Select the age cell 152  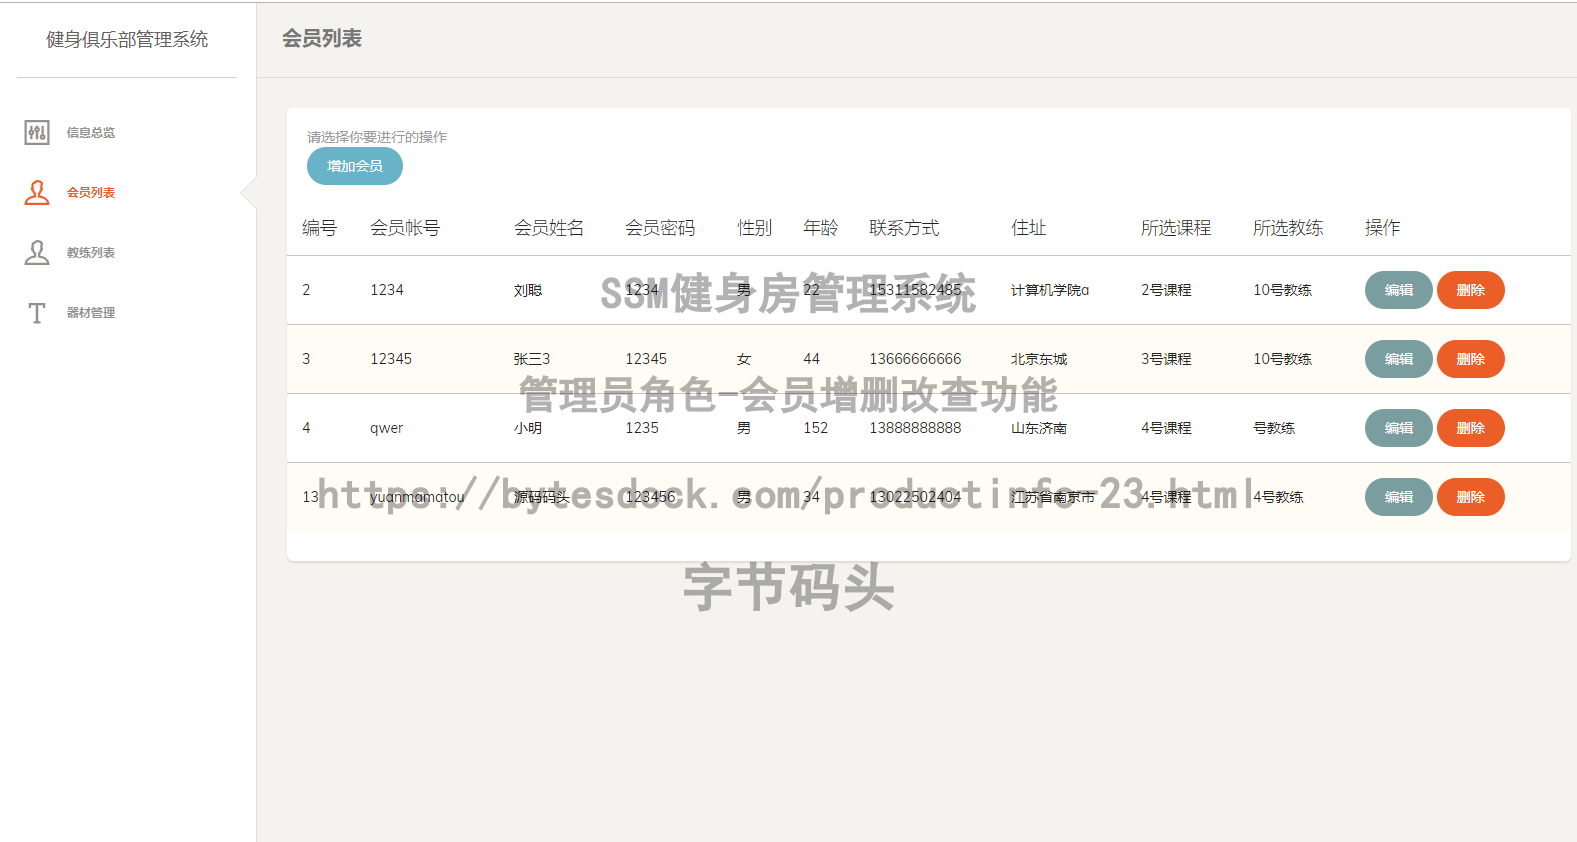(816, 428)
